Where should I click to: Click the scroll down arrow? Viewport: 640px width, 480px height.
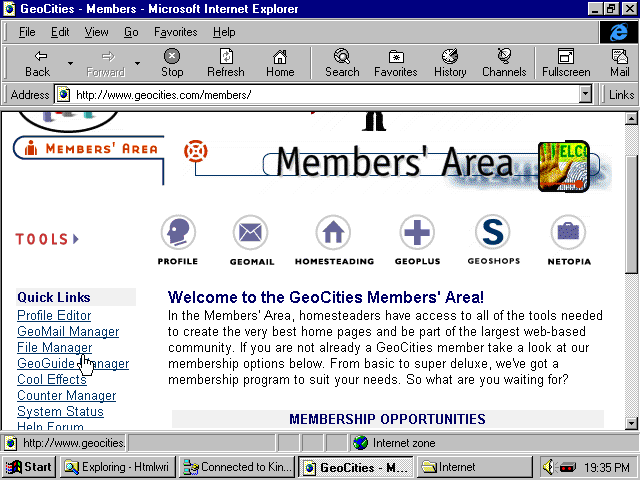tap(631, 423)
